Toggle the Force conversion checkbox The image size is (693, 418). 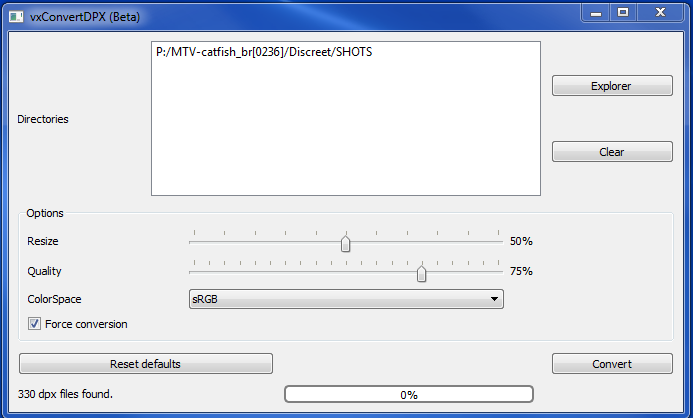coord(34,324)
